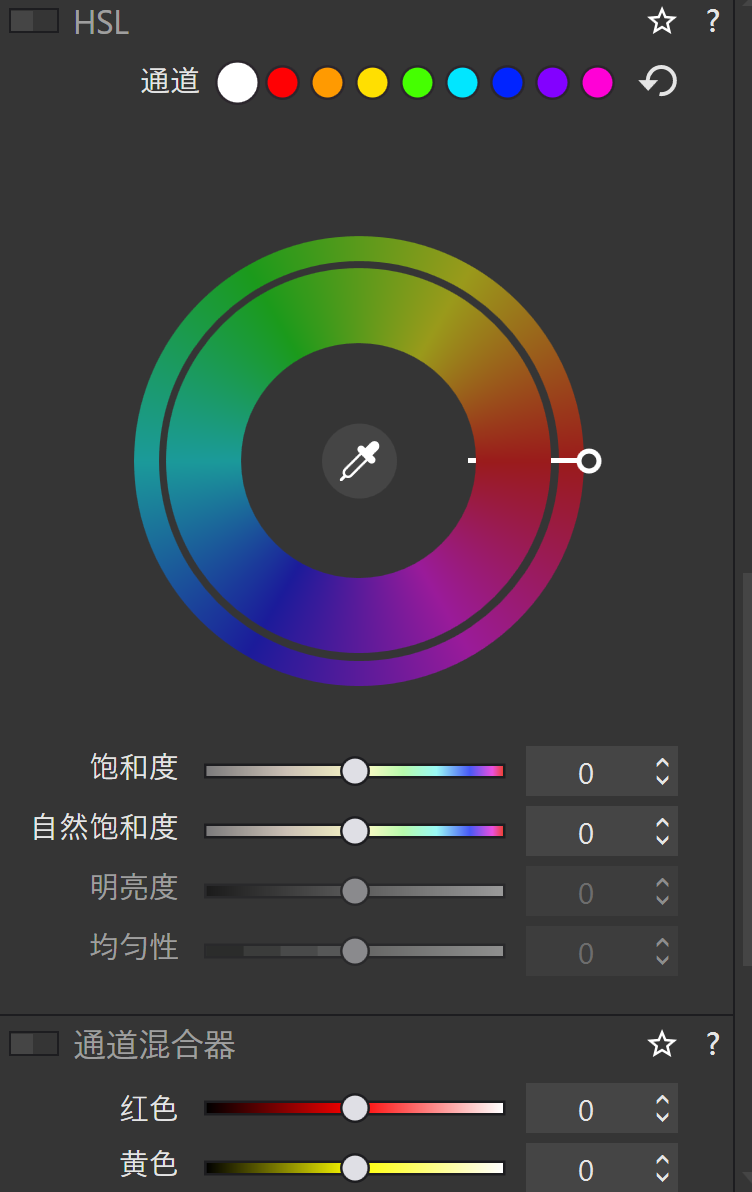This screenshot has height=1192, width=752.
Task: Click the 均匀性 label
Action: pos(134,947)
